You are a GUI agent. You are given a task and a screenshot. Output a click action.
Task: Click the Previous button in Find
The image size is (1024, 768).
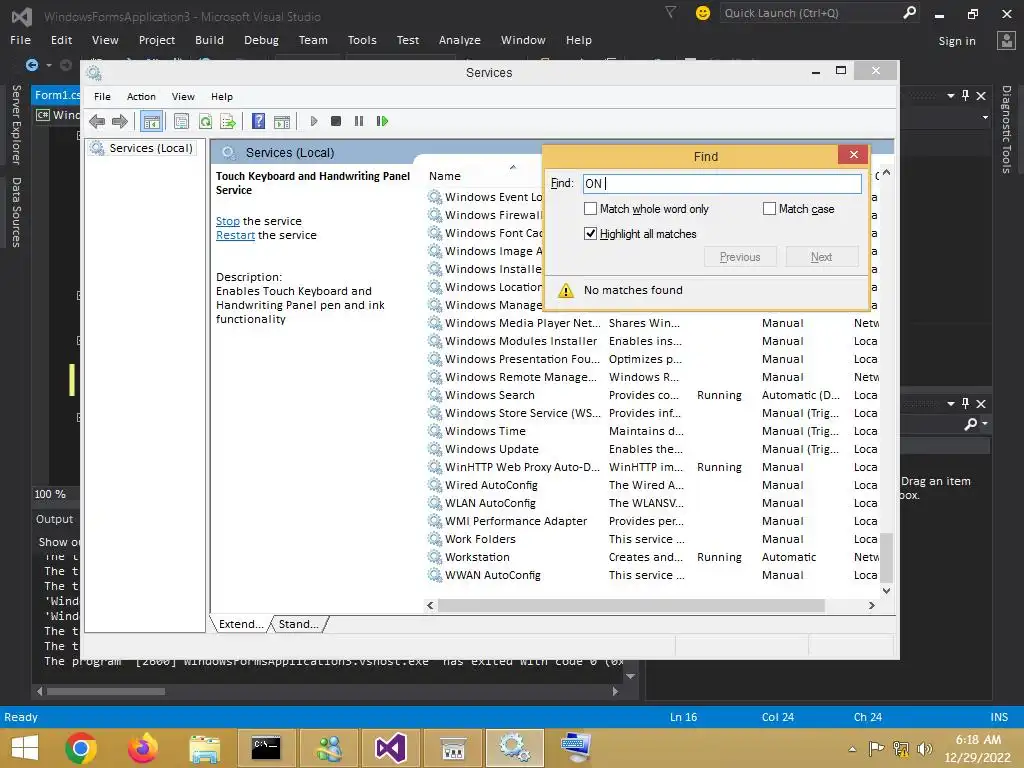(x=740, y=257)
